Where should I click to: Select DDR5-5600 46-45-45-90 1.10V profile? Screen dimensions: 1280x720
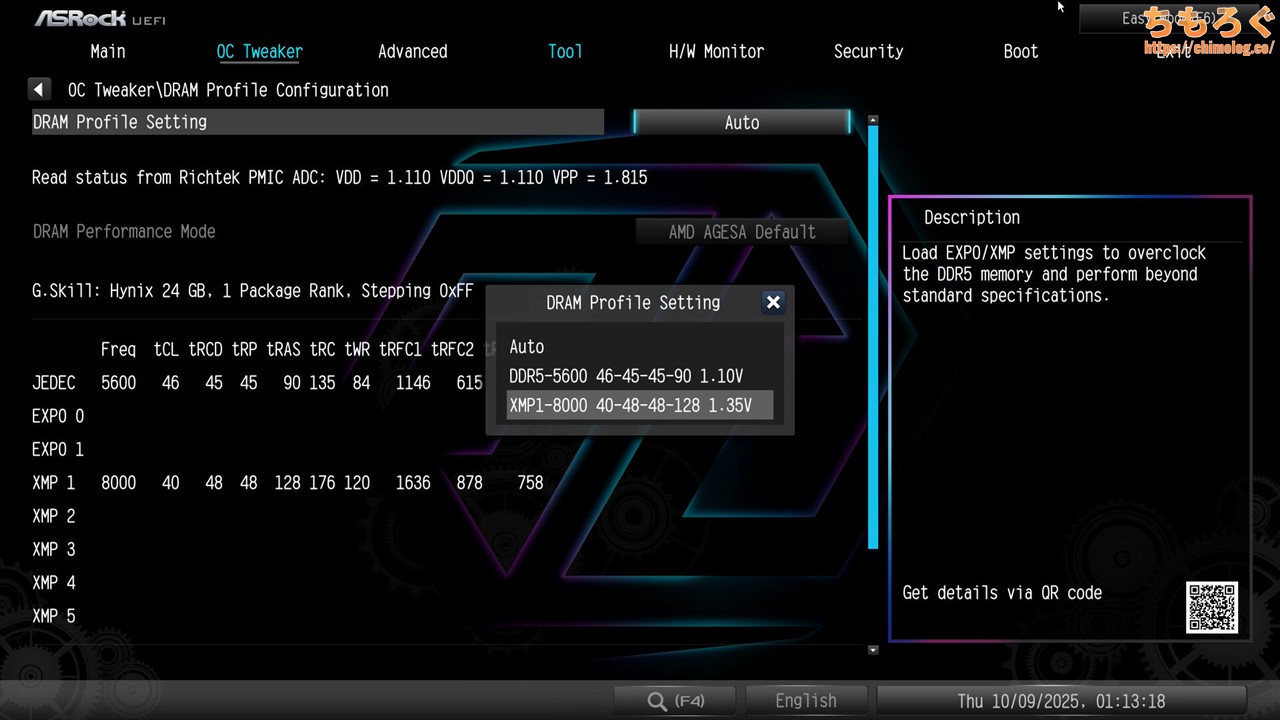click(626, 376)
